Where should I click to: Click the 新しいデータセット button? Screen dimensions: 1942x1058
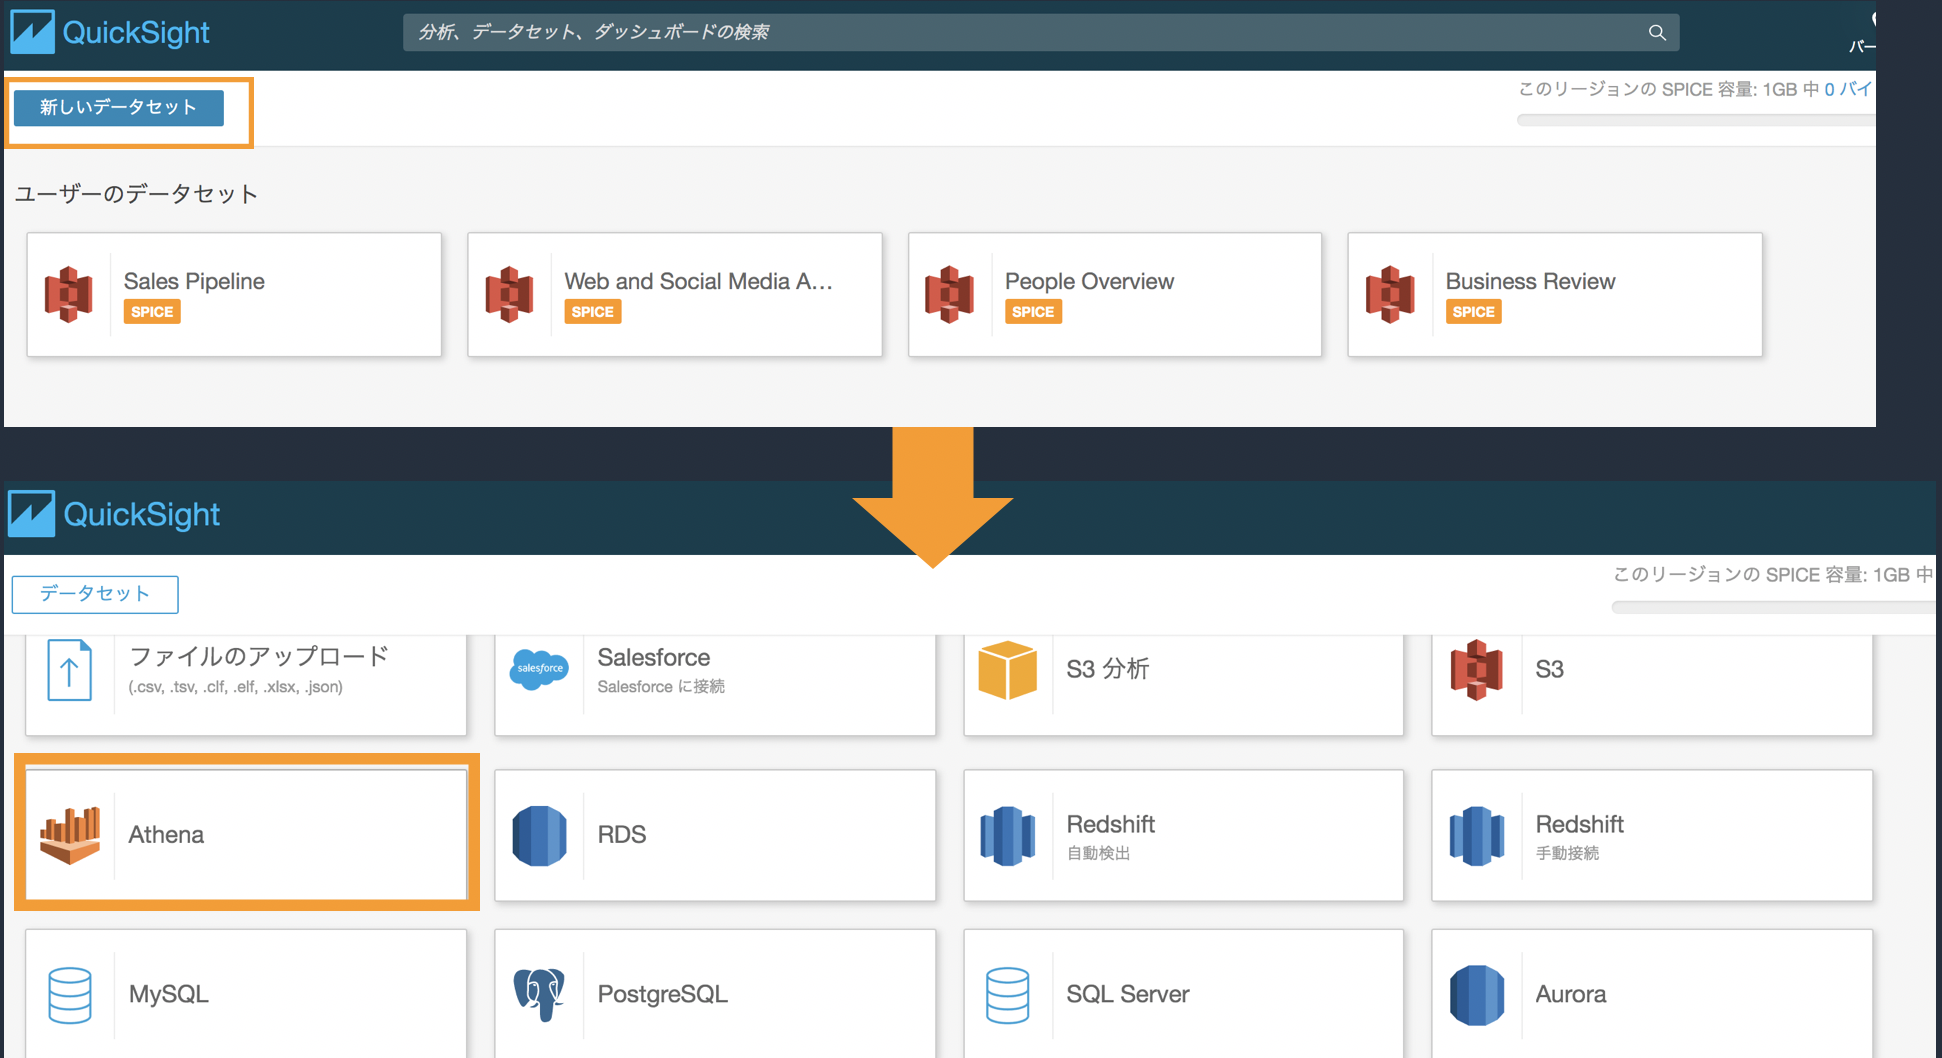coord(118,107)
